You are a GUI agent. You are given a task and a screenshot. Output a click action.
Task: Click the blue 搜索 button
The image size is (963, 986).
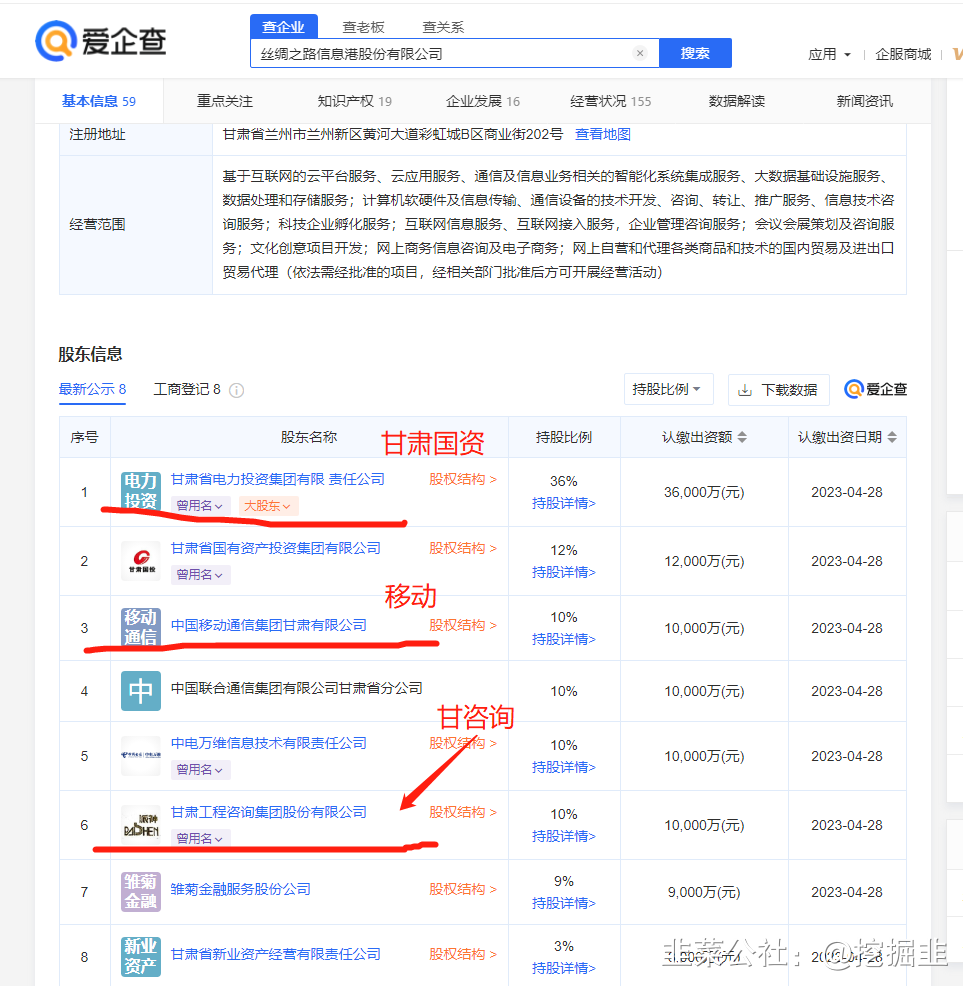tap(695, 53)
